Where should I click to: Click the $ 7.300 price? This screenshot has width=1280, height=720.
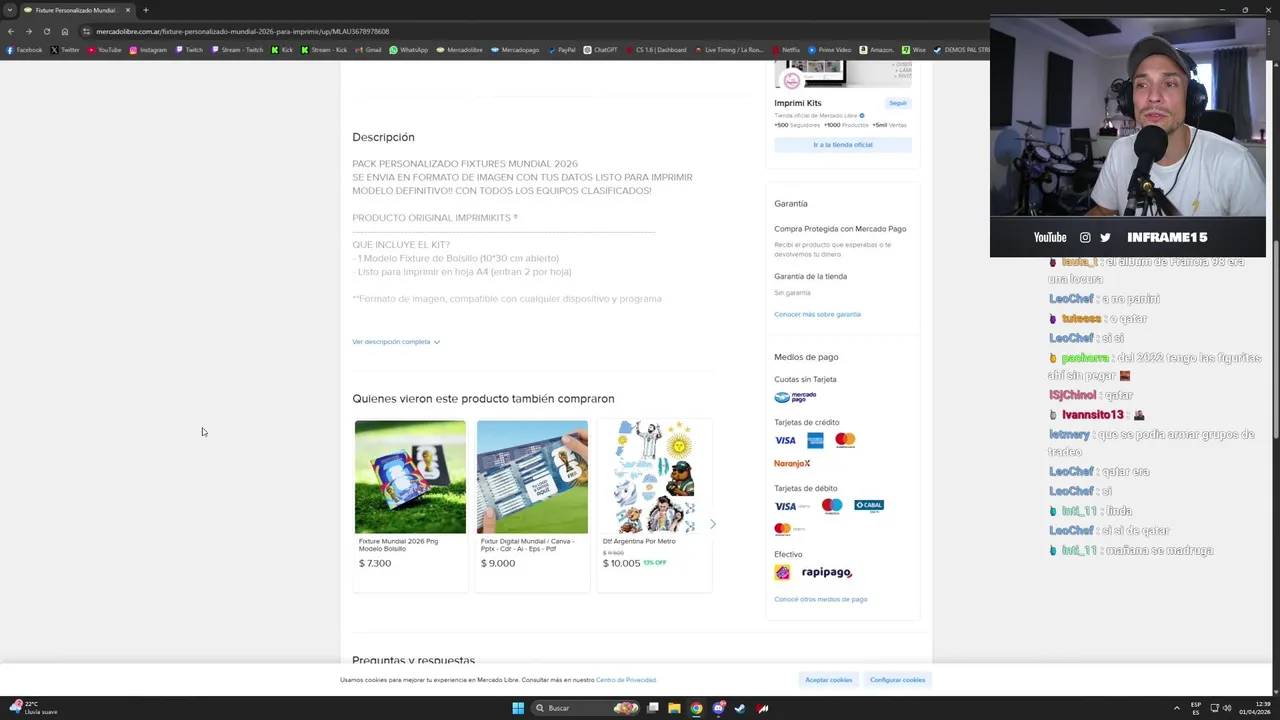pos(375,563)
